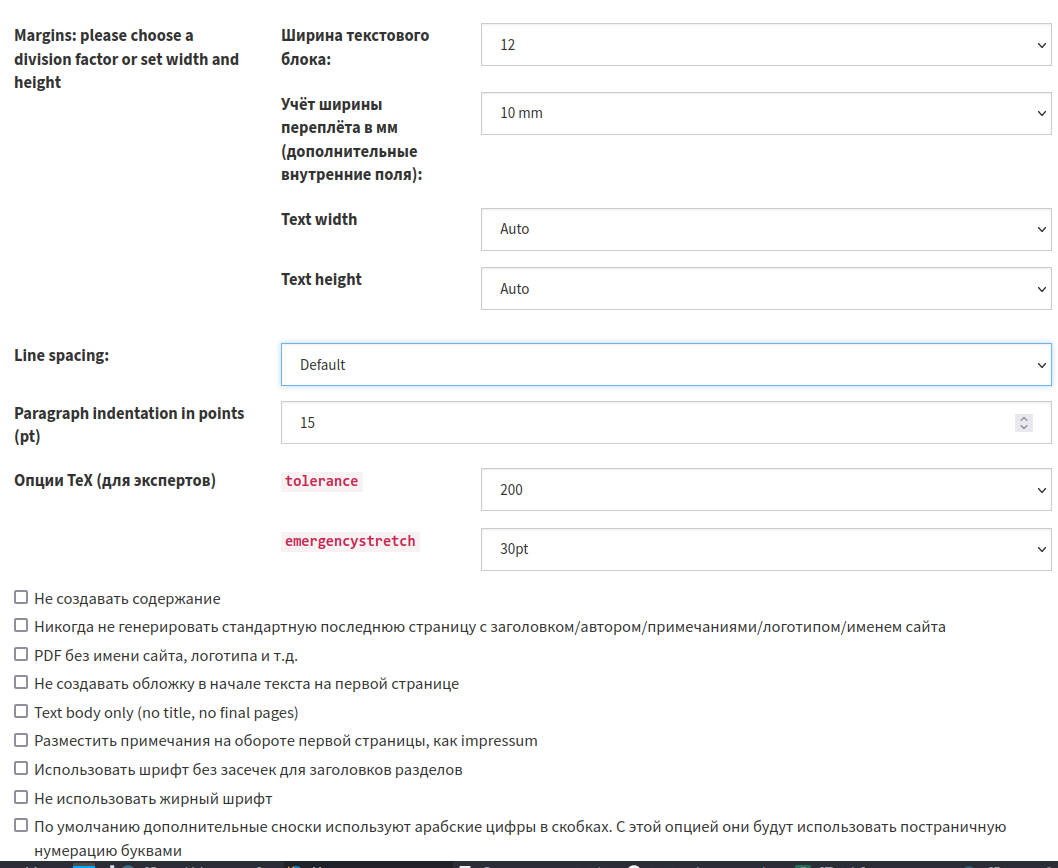The width and height of the screenshot is (1058, 868).
Task: Expand the Line spacing Default dropdown
Action: (x=665, y=365)
